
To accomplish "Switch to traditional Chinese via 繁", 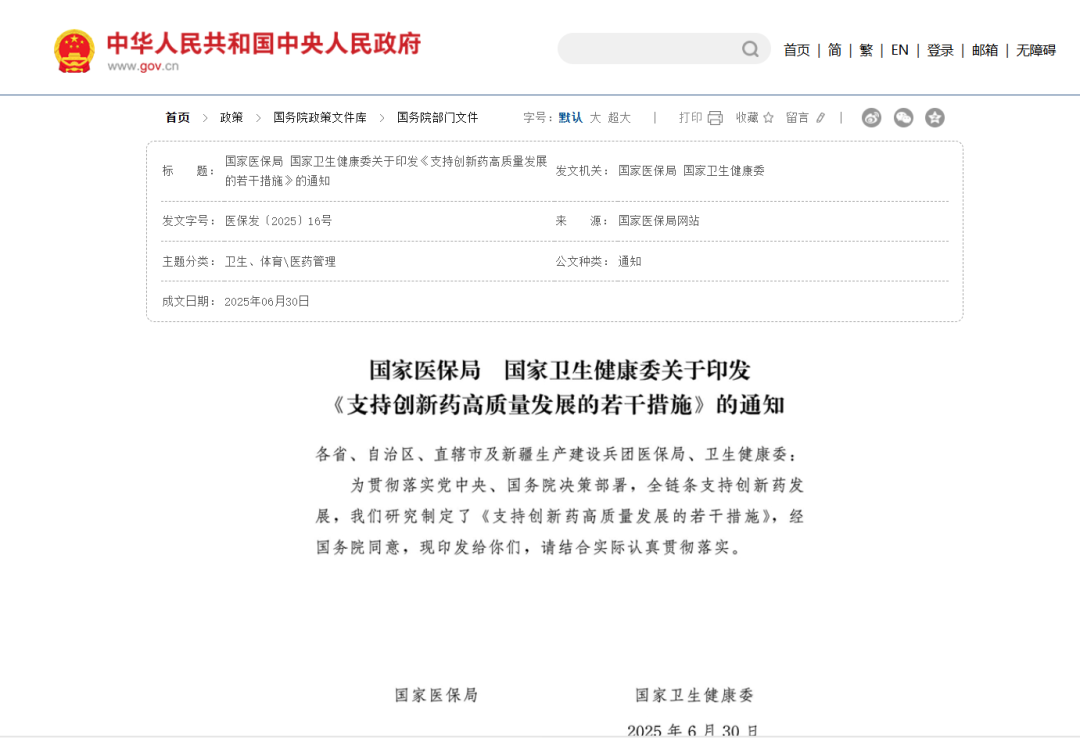I will tap(866, 49).
